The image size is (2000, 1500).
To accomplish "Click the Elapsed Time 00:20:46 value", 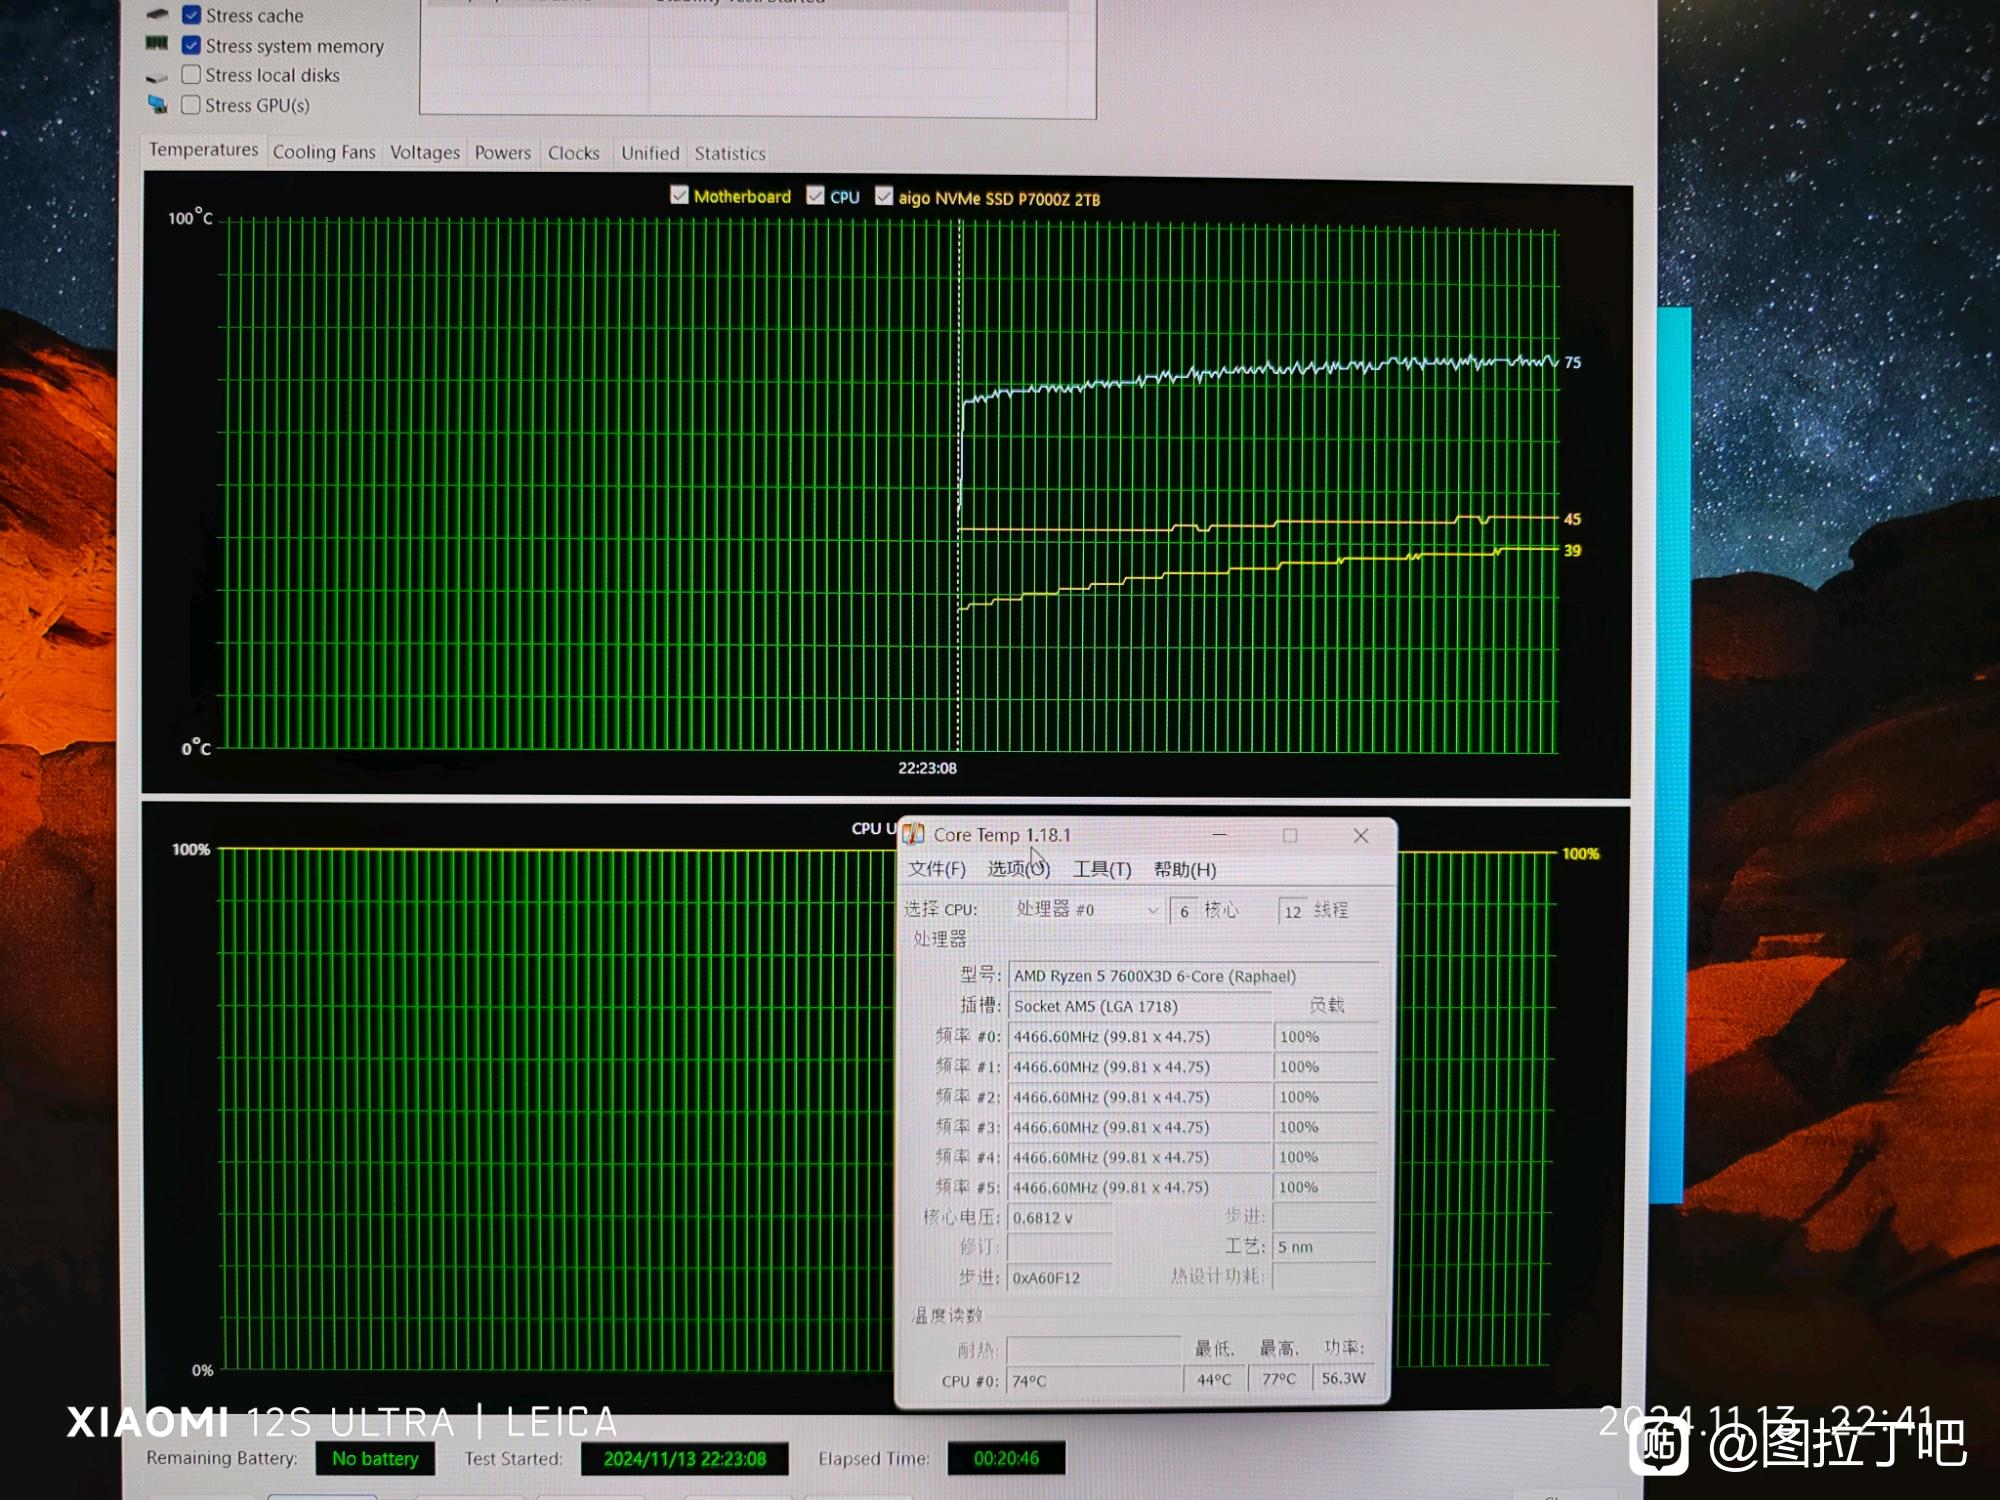I will [x=1006, y=1459].
